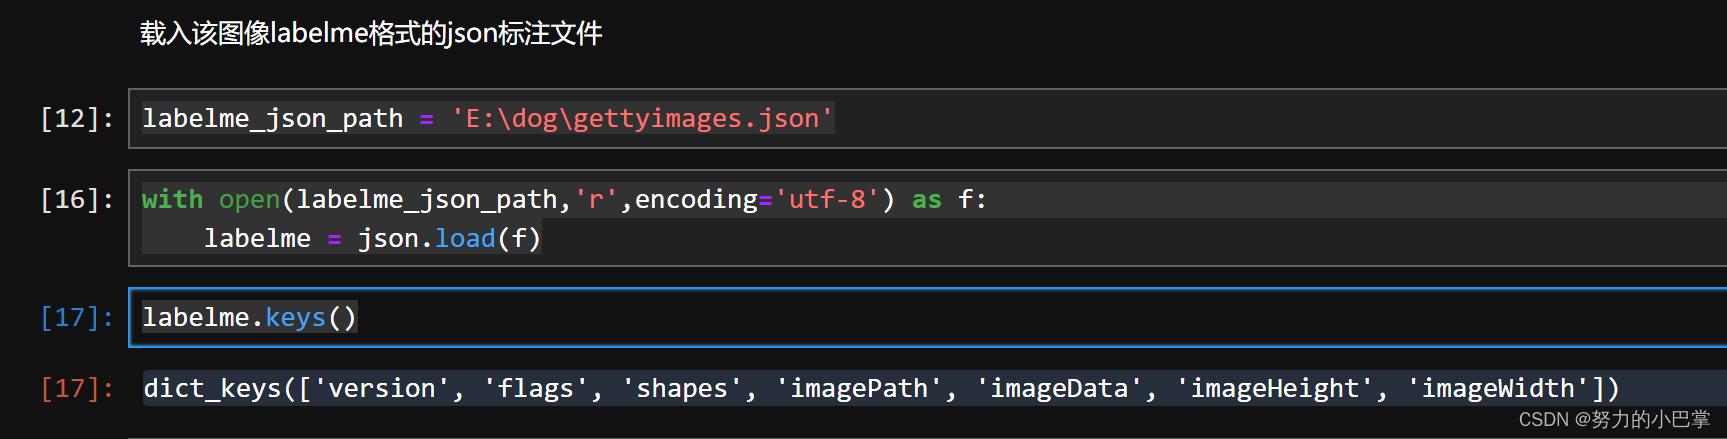Select the [16] input cell prompt
The width and height of the screenshot is (1727, 439).
(77, 200)
